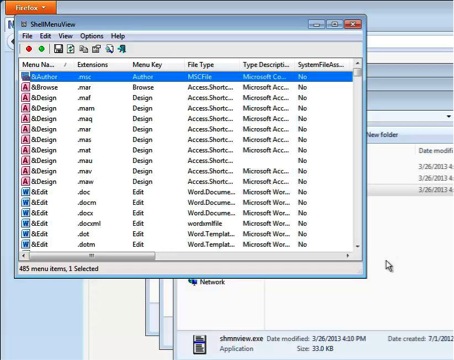Viewport: 454px width, 360px height.
Task: Click the Refresh toolbar icon
Action: [x=71, y=49]
